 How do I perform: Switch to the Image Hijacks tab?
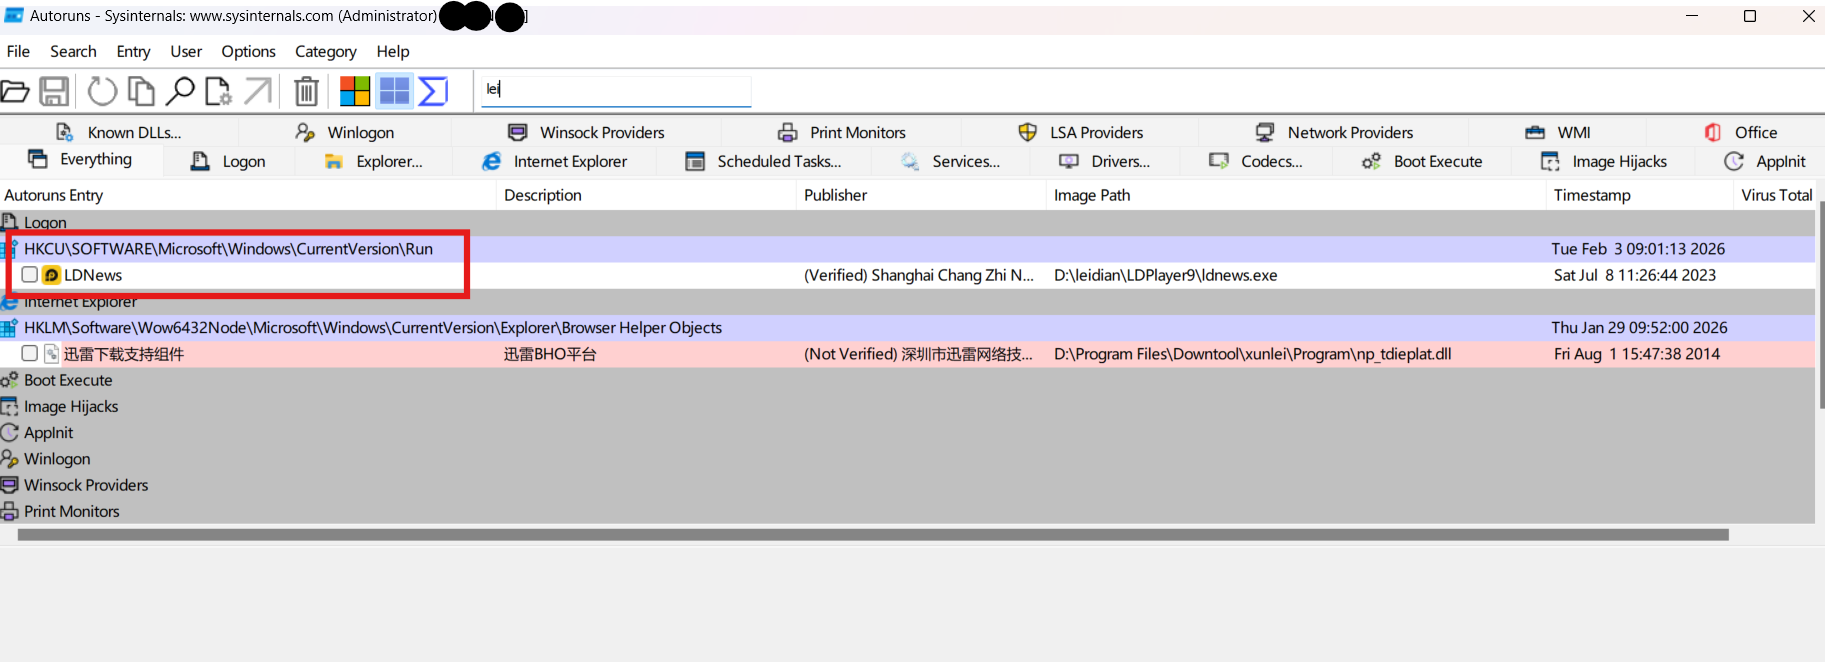[1604, 162]
